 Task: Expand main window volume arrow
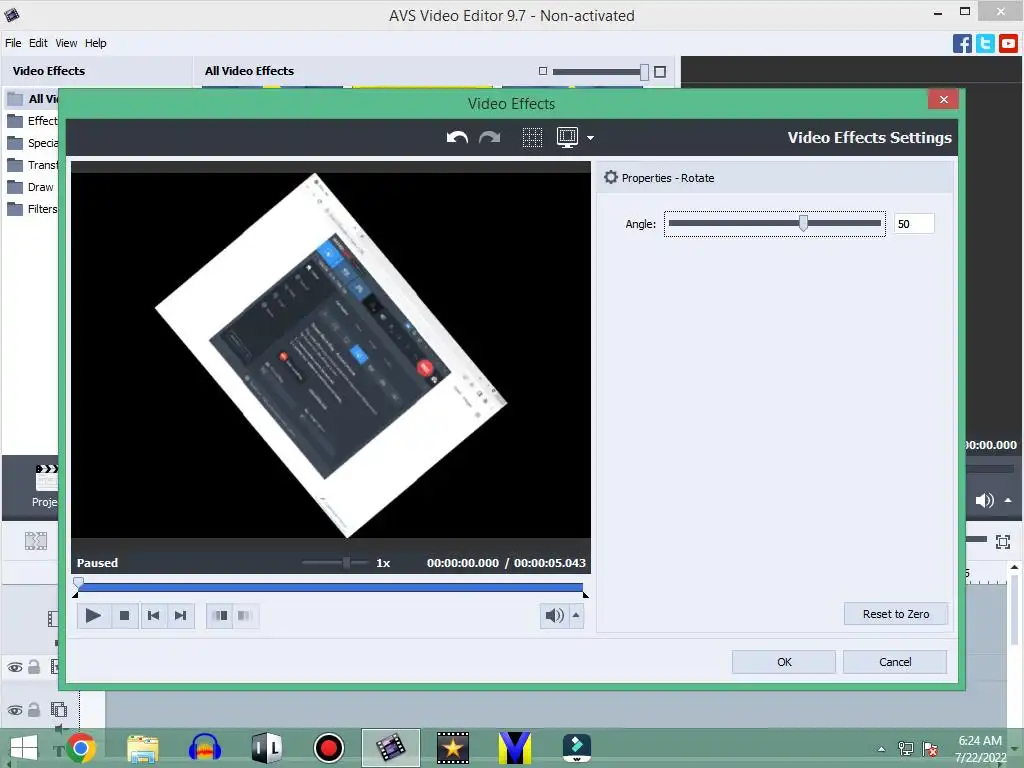(1008, 500)
